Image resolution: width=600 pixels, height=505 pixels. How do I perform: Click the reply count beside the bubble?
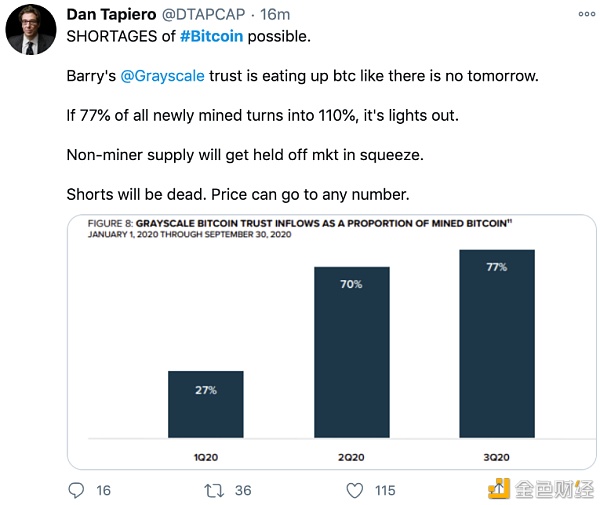coord(104,490)
